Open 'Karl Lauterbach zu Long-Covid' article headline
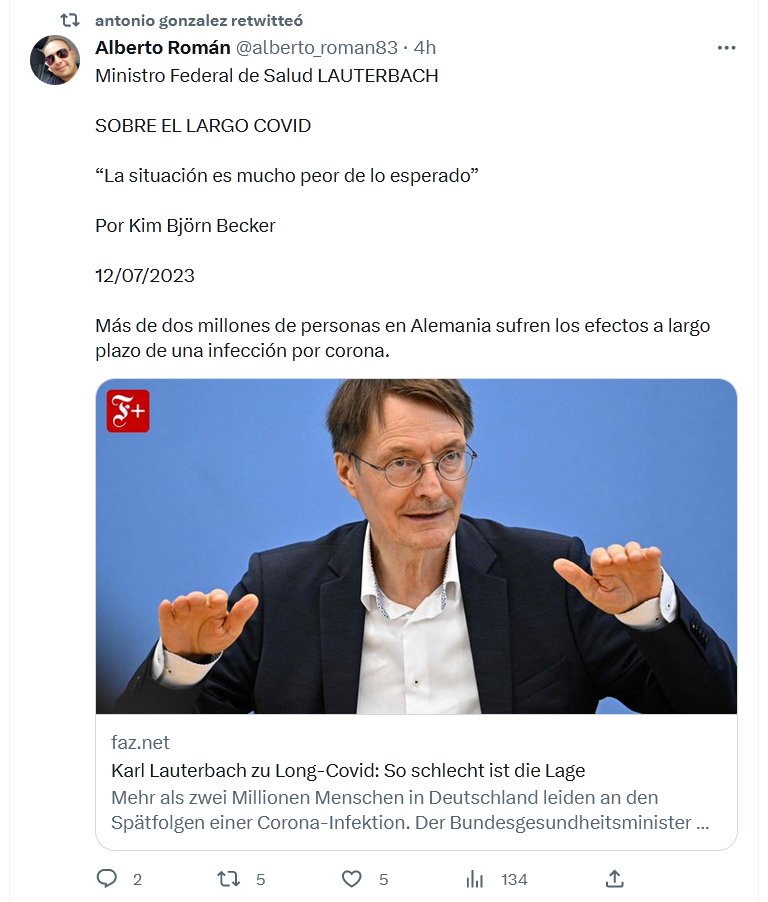Image resolution: width=768 pixels, height=902 pixels. tap(348, 770)
